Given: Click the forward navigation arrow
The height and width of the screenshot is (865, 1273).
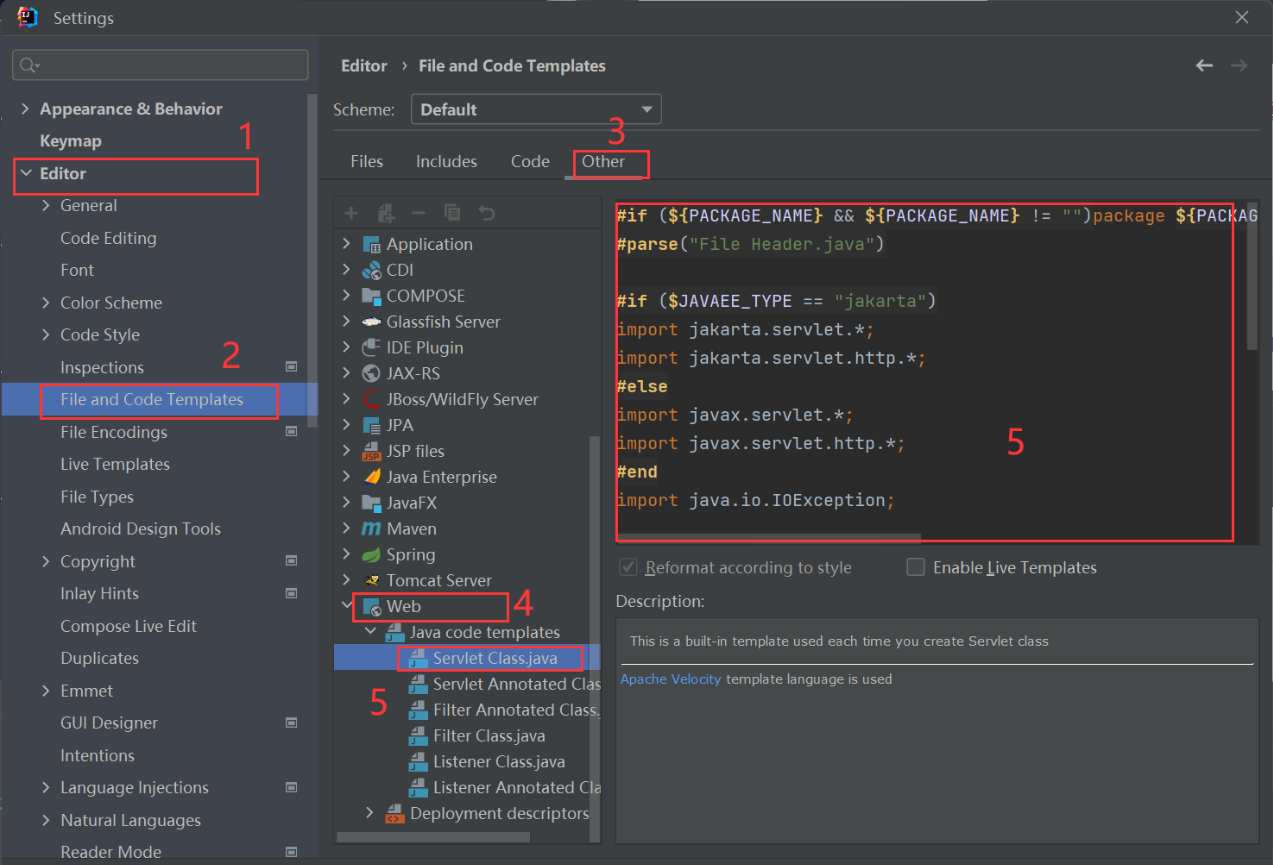Looking at the screenshot, I should coord(1239,65).
